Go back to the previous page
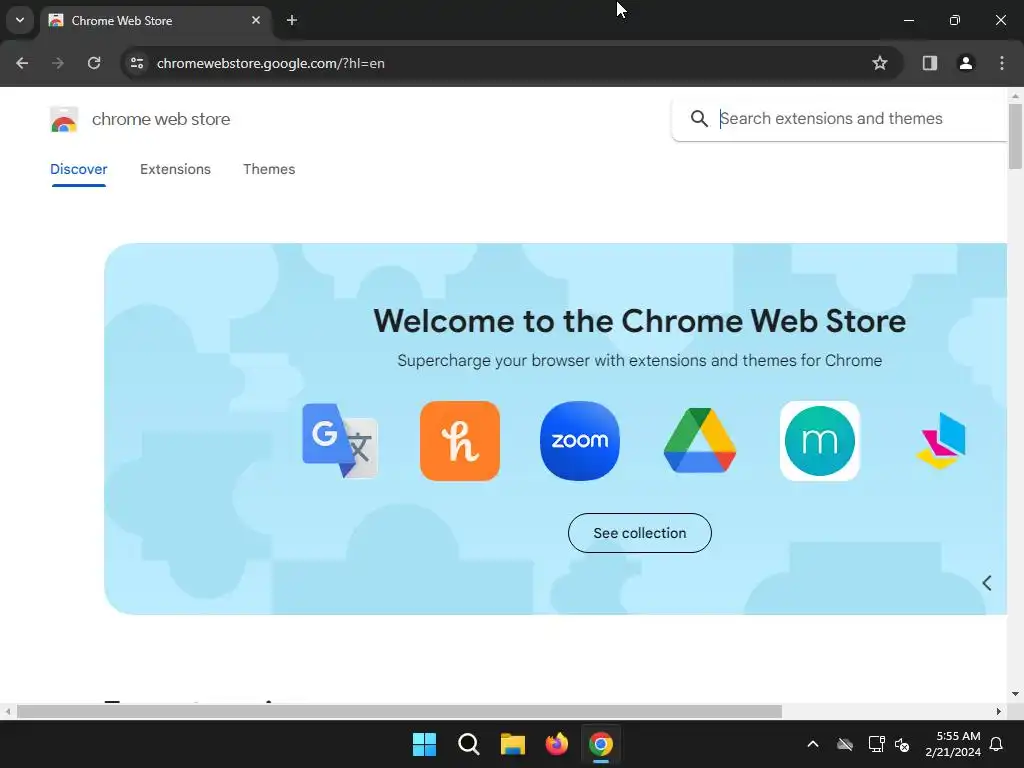1024x768 pixels. tap(22, 63)
